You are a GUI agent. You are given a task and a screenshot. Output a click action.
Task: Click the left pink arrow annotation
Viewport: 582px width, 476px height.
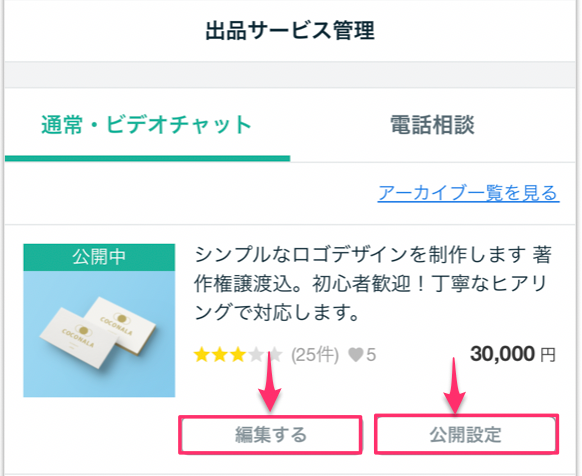pyautogui.click(x=270, y=384)
